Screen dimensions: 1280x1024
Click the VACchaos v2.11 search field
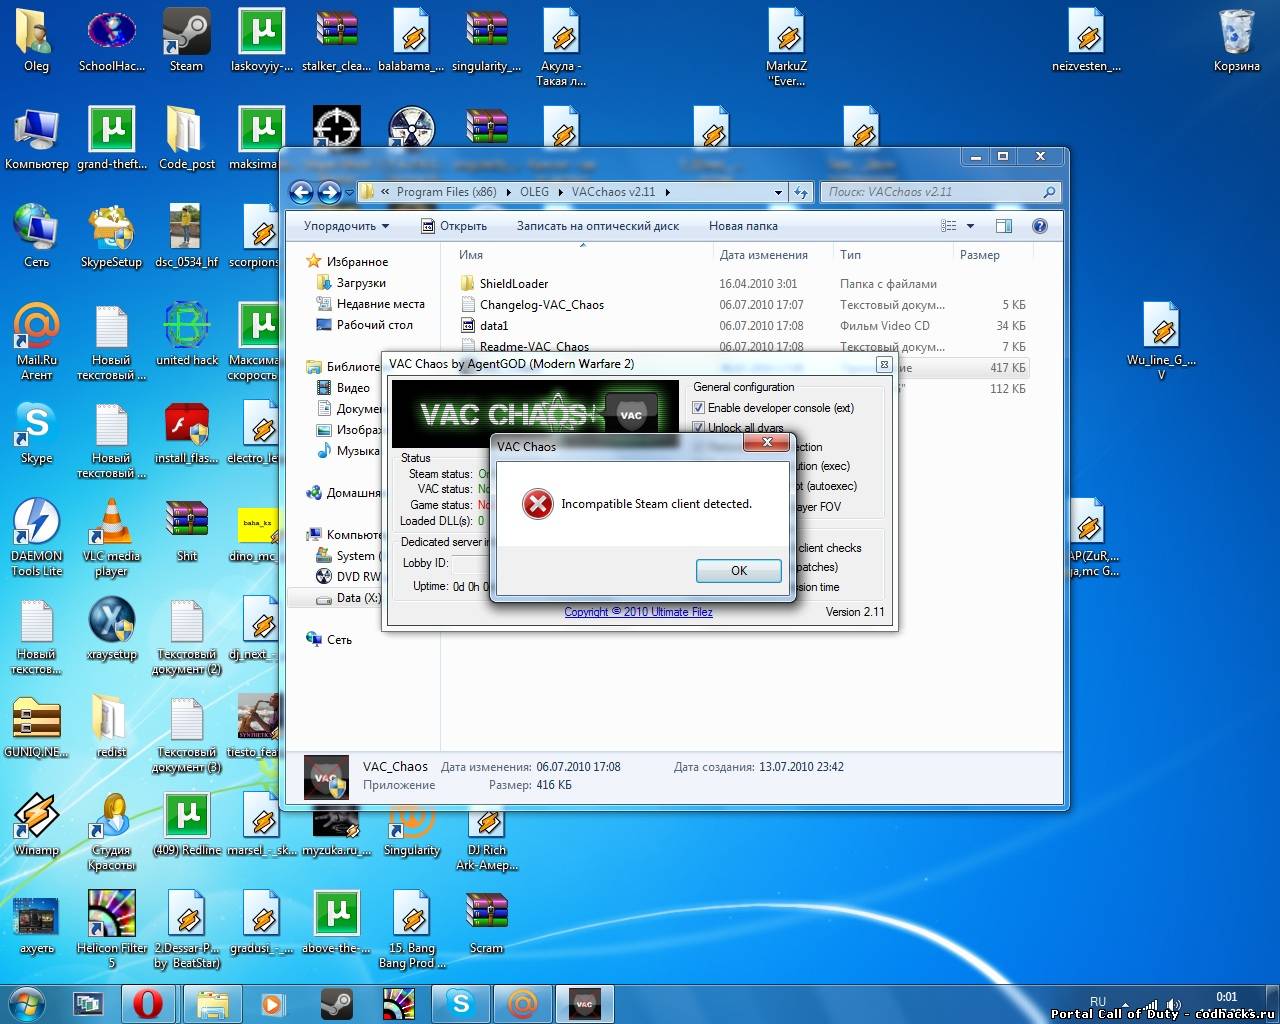click(940, 192)
